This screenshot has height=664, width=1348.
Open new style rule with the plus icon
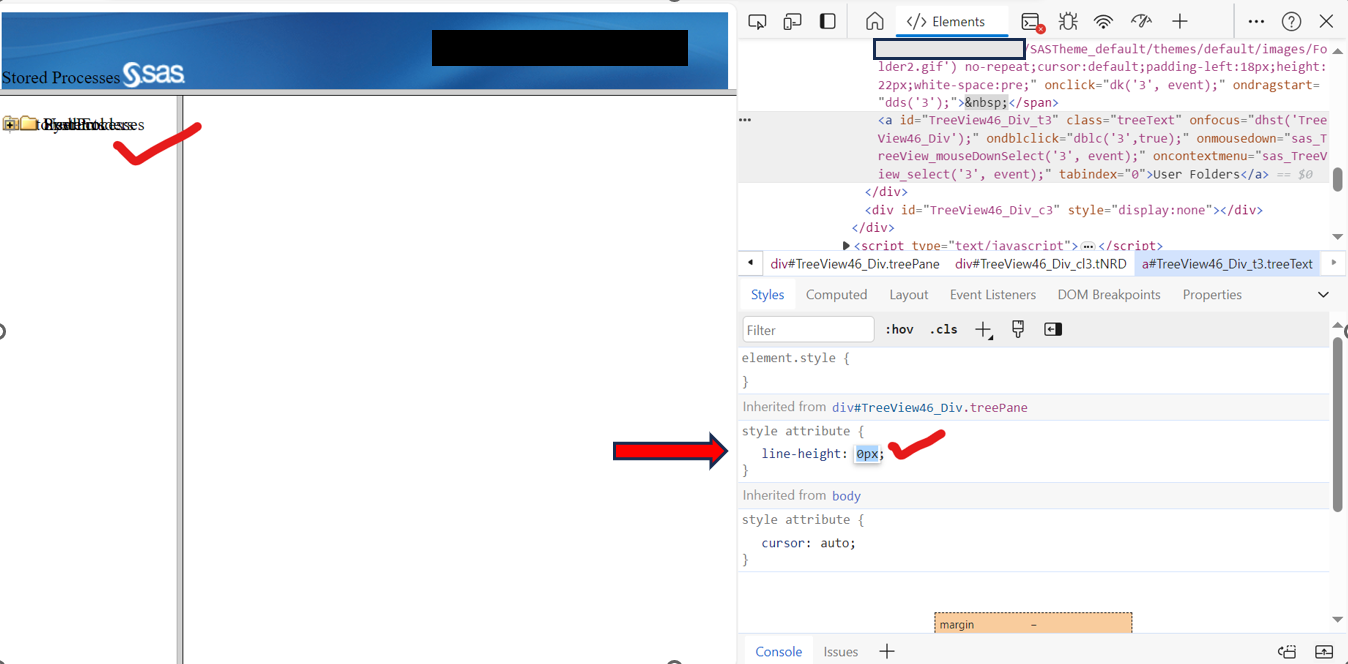click(983, 328)
